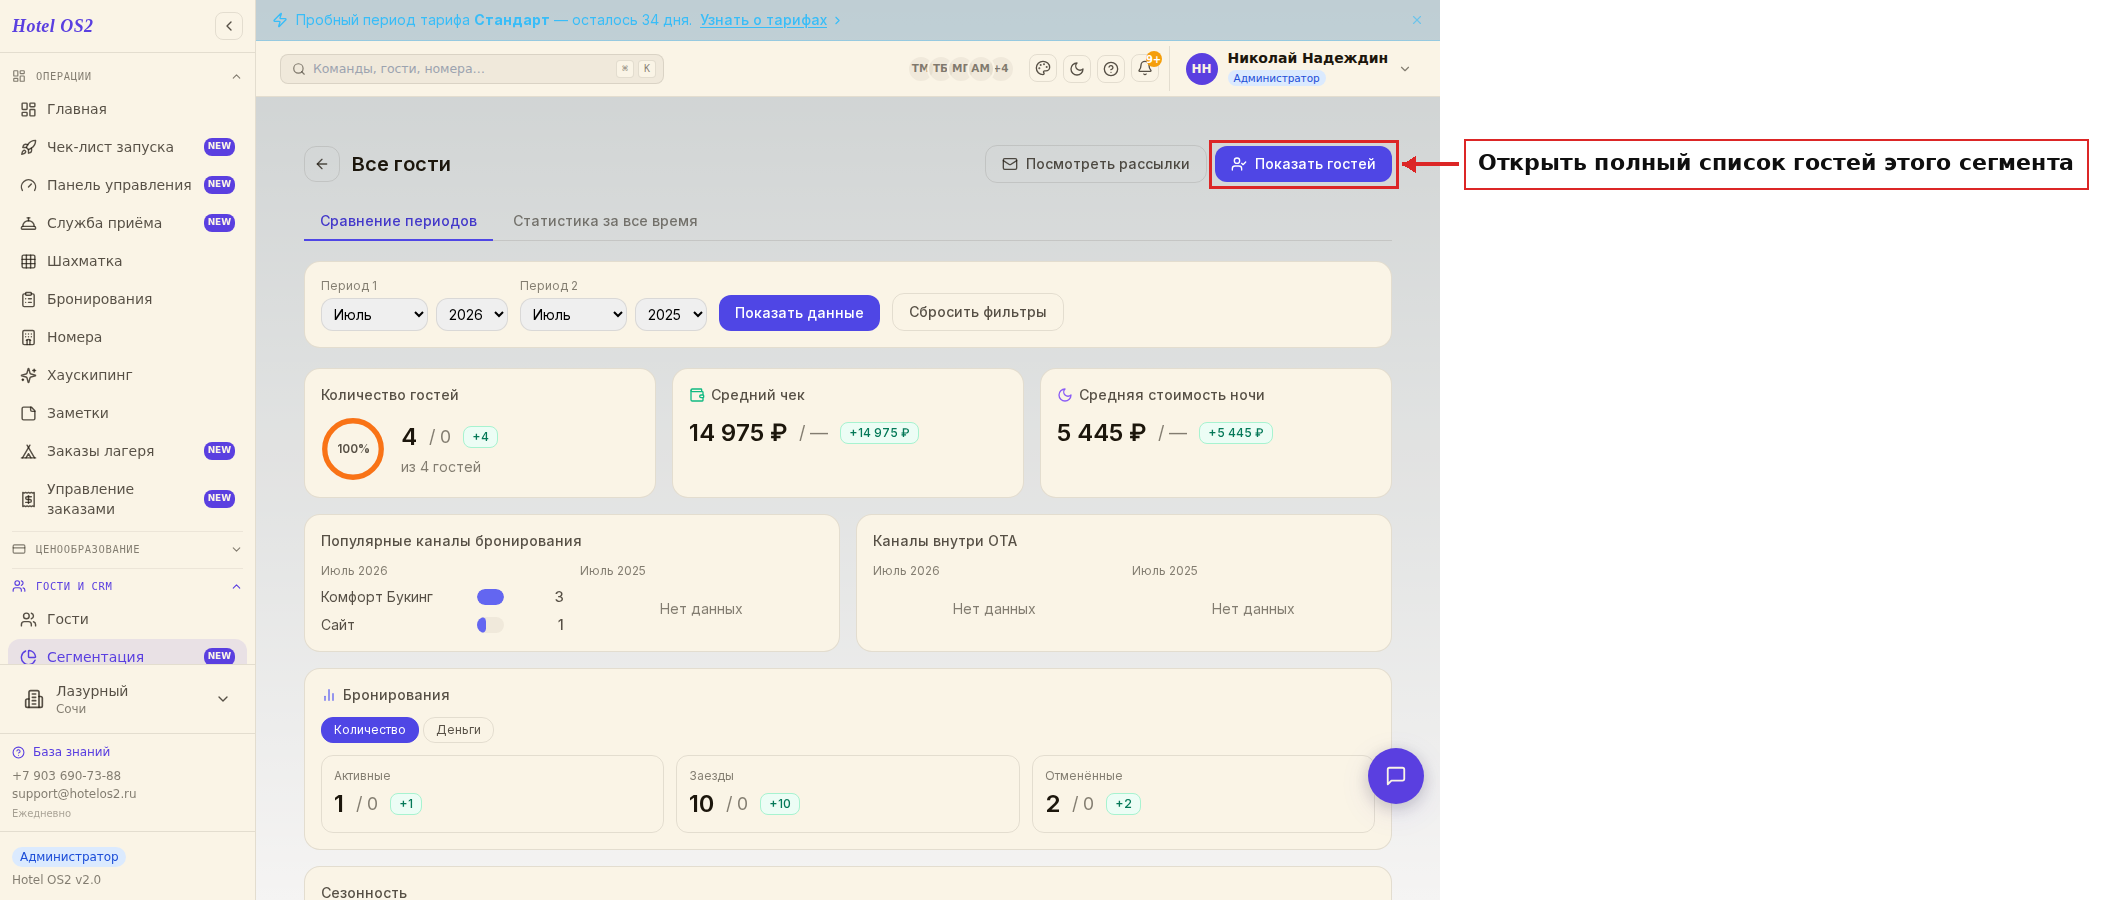The height and width of the screenshot is (900, 2112).
Task: Click the Комфорт Букинг channel bar
Action: coord(490,597)
